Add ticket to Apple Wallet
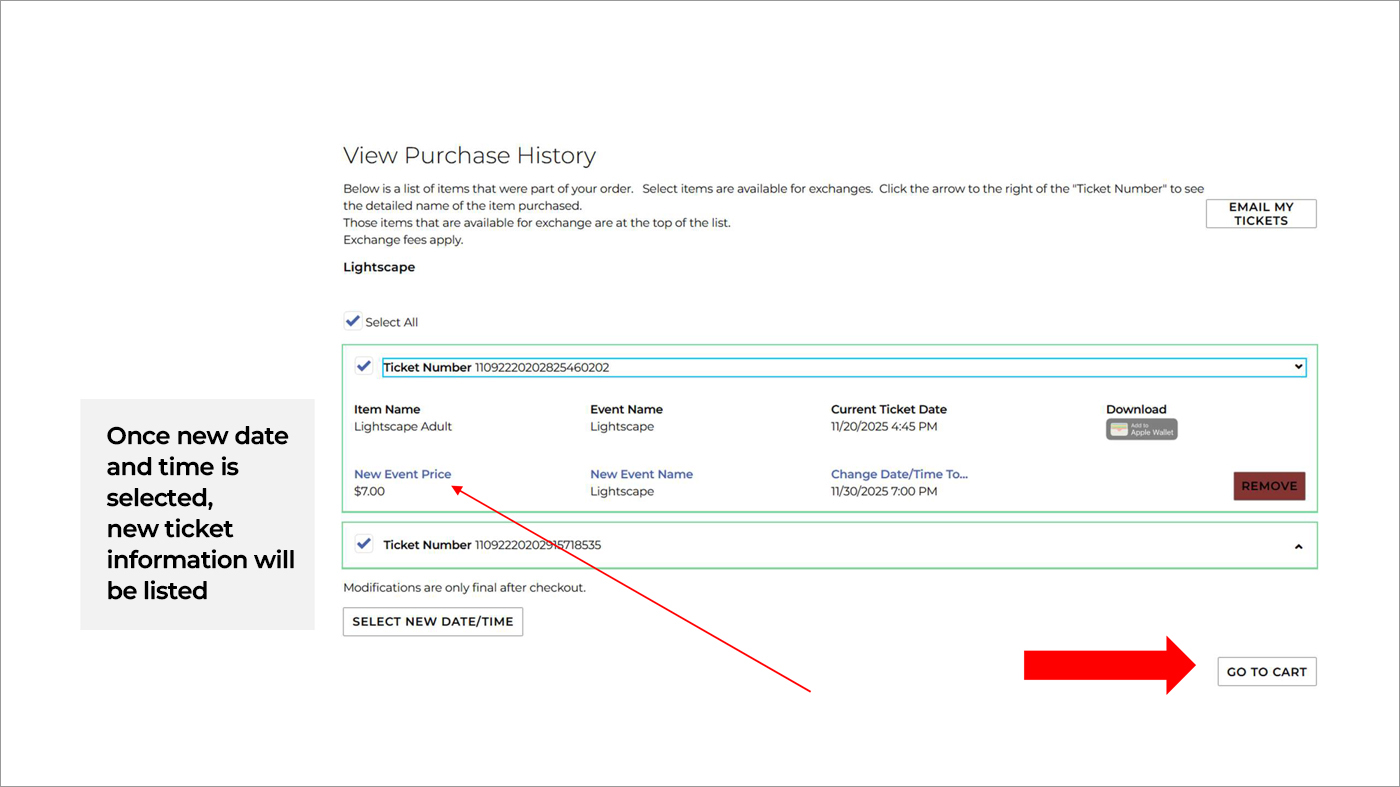1400x787 pixels. tap(1141, 429)
